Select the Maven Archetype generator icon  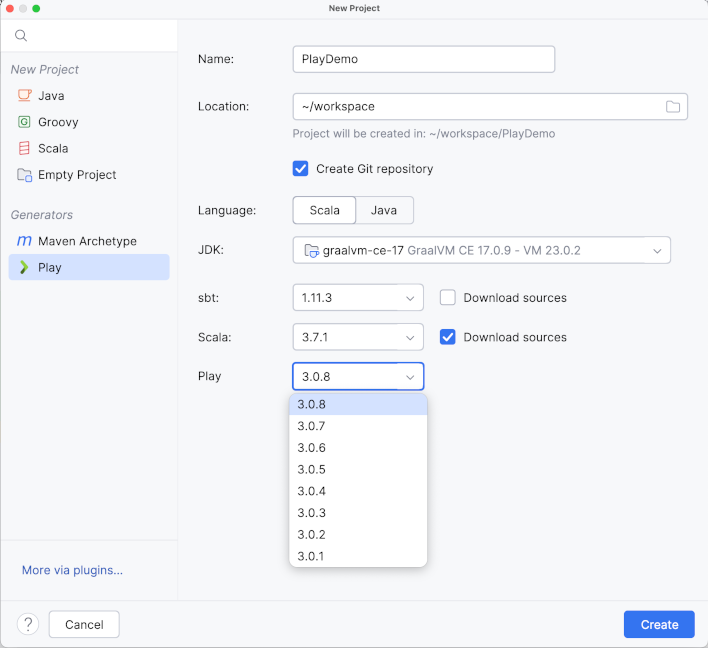(24, 241)
